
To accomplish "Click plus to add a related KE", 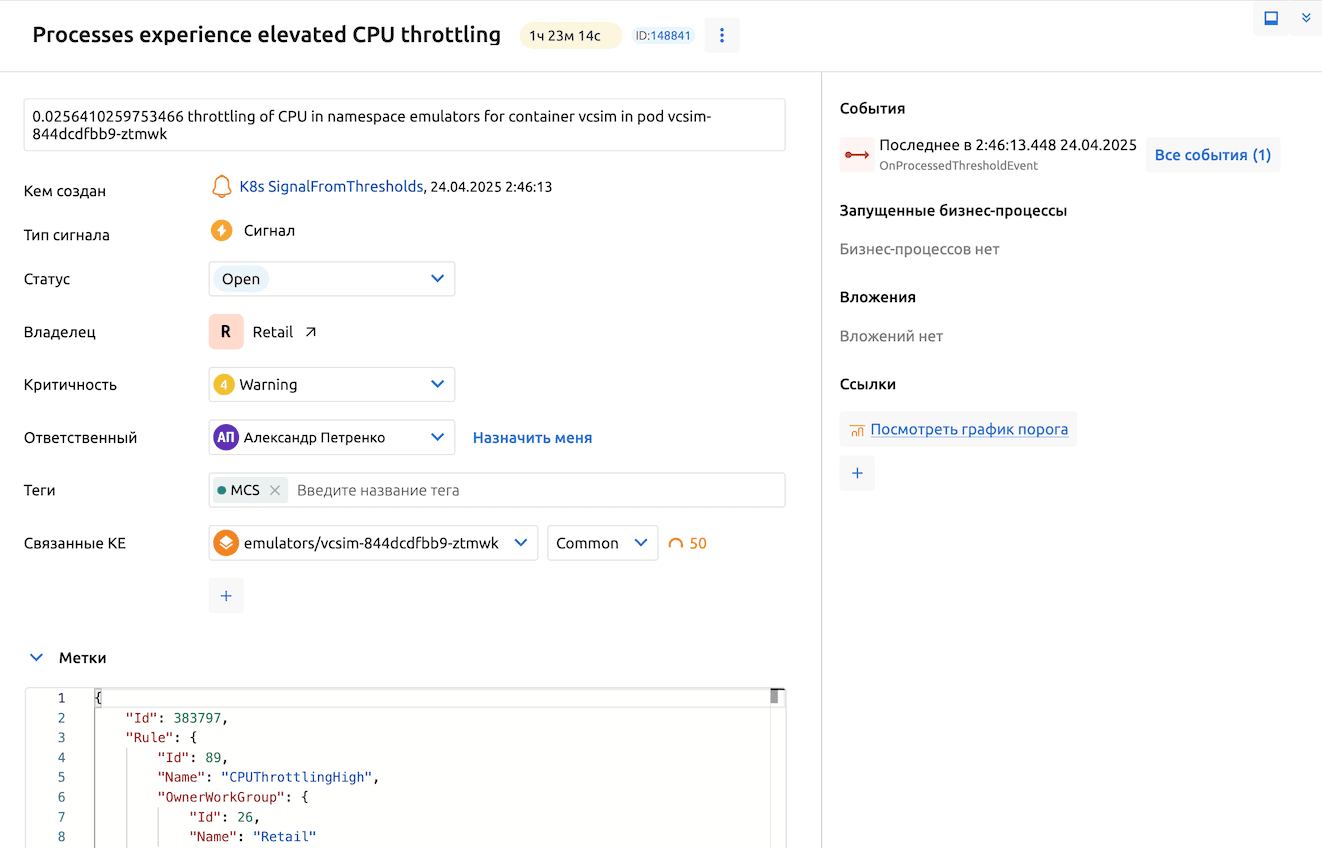I will (x=226, y=596).
